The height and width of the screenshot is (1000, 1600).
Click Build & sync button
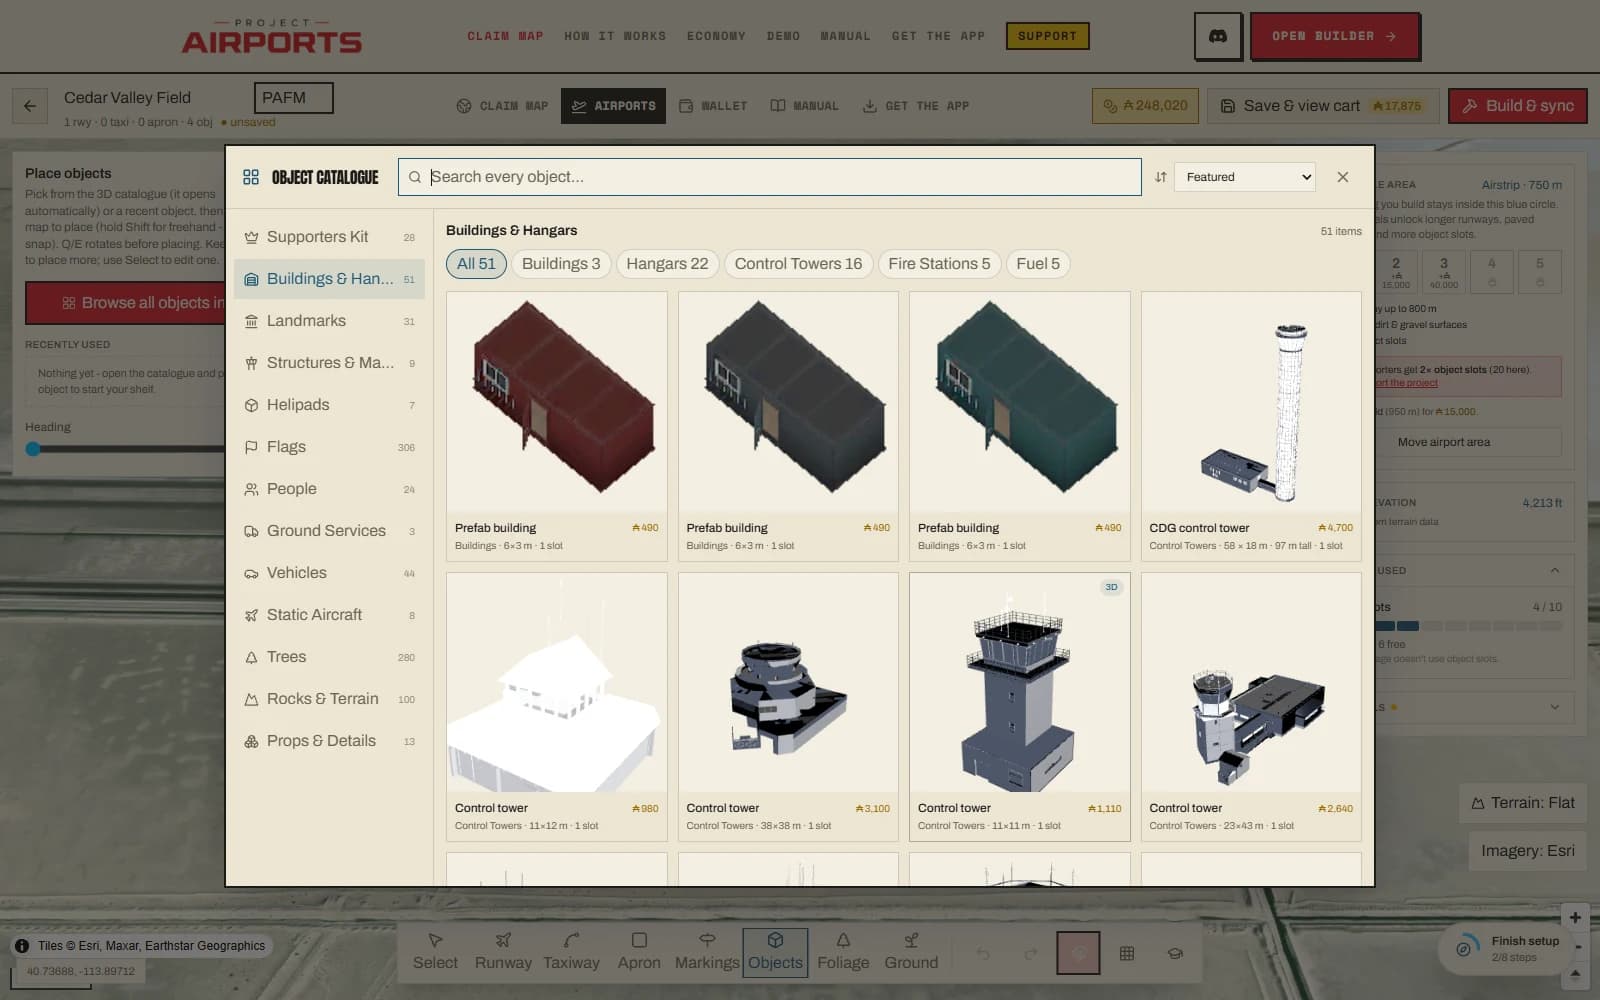pyautogui.click(x=1517, y=106)
